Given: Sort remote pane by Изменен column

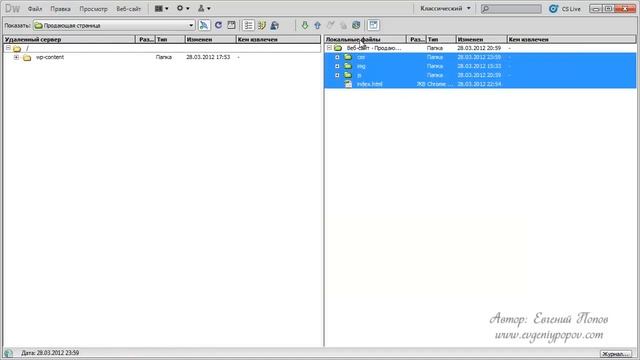Looking at the screenshot, I should pos(210,40).
